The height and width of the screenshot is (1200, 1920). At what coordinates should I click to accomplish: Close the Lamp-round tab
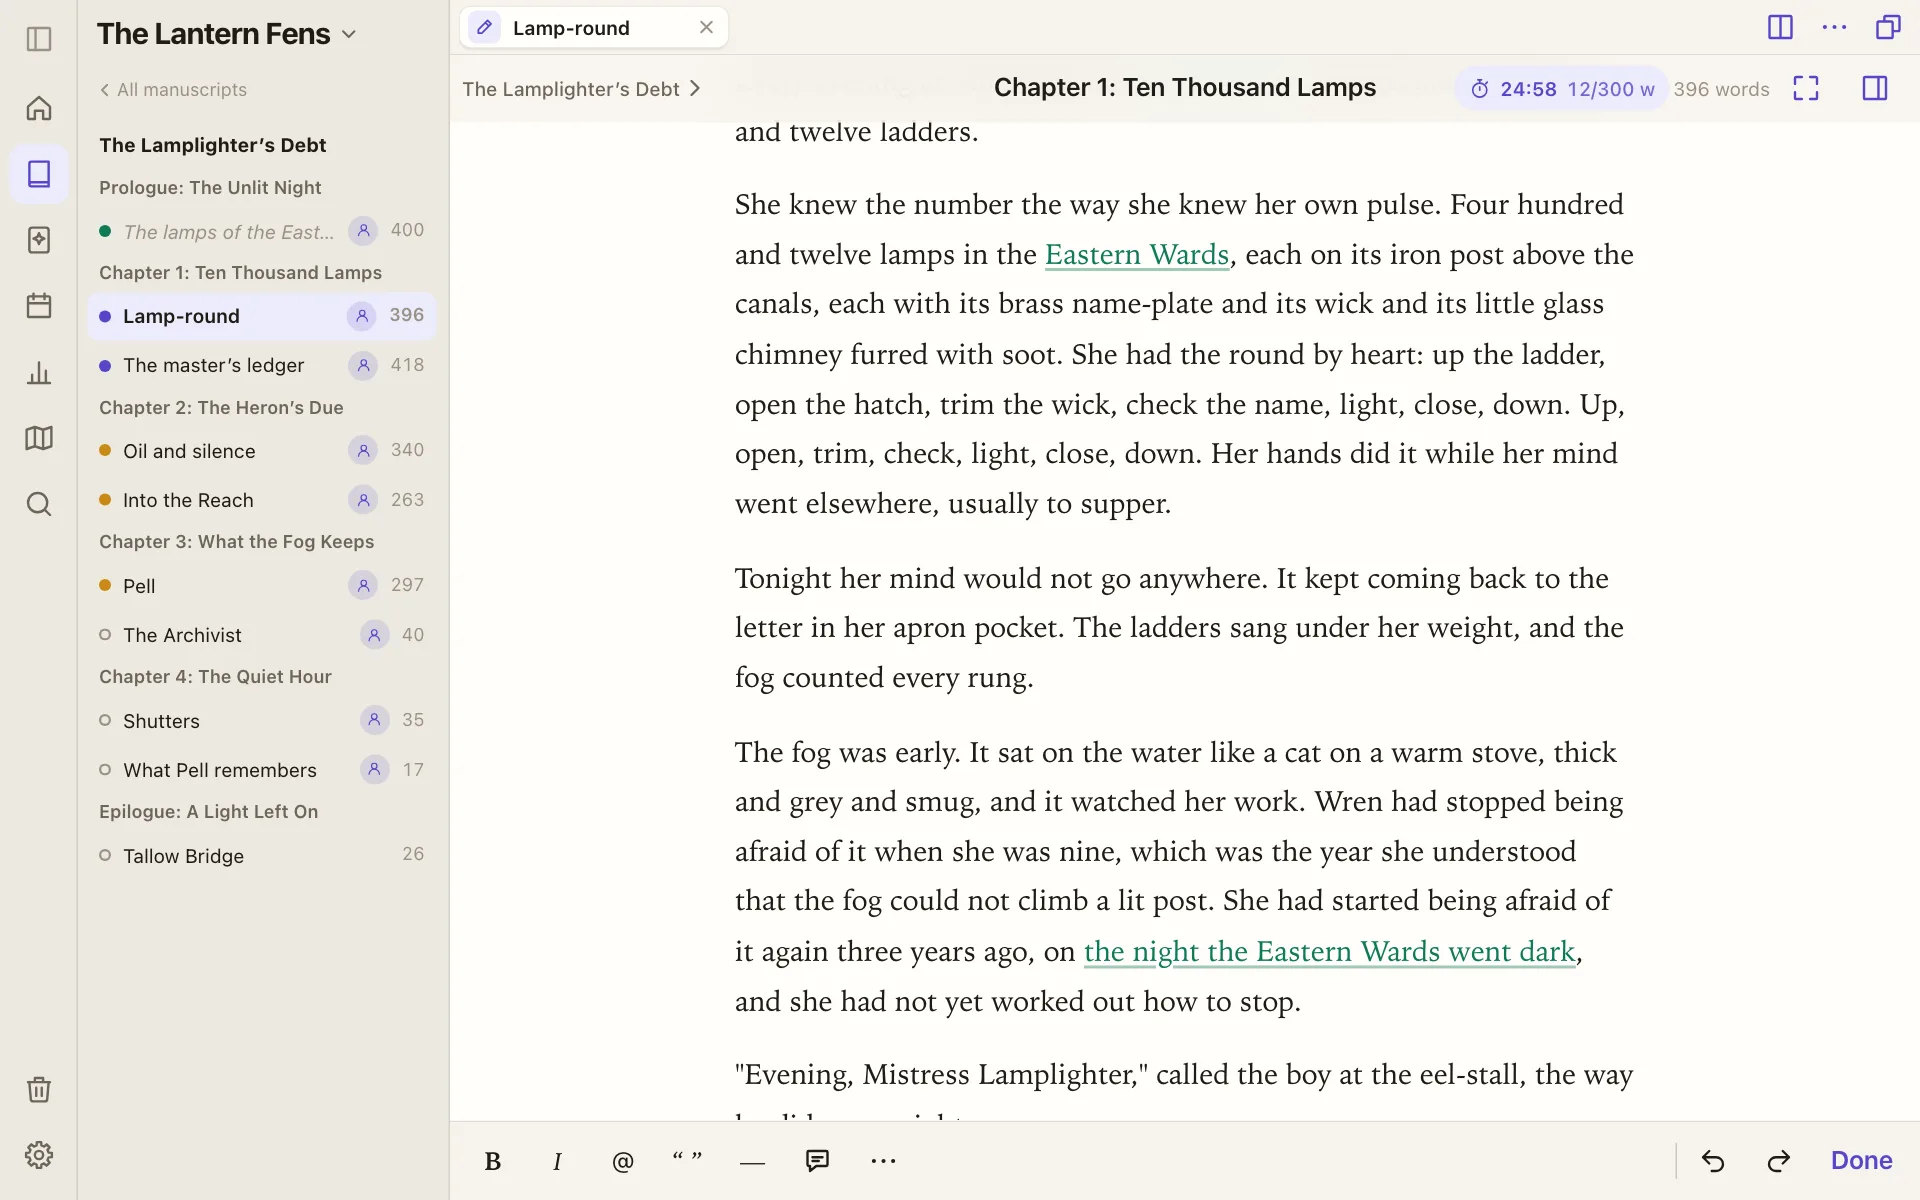point(706,27)
